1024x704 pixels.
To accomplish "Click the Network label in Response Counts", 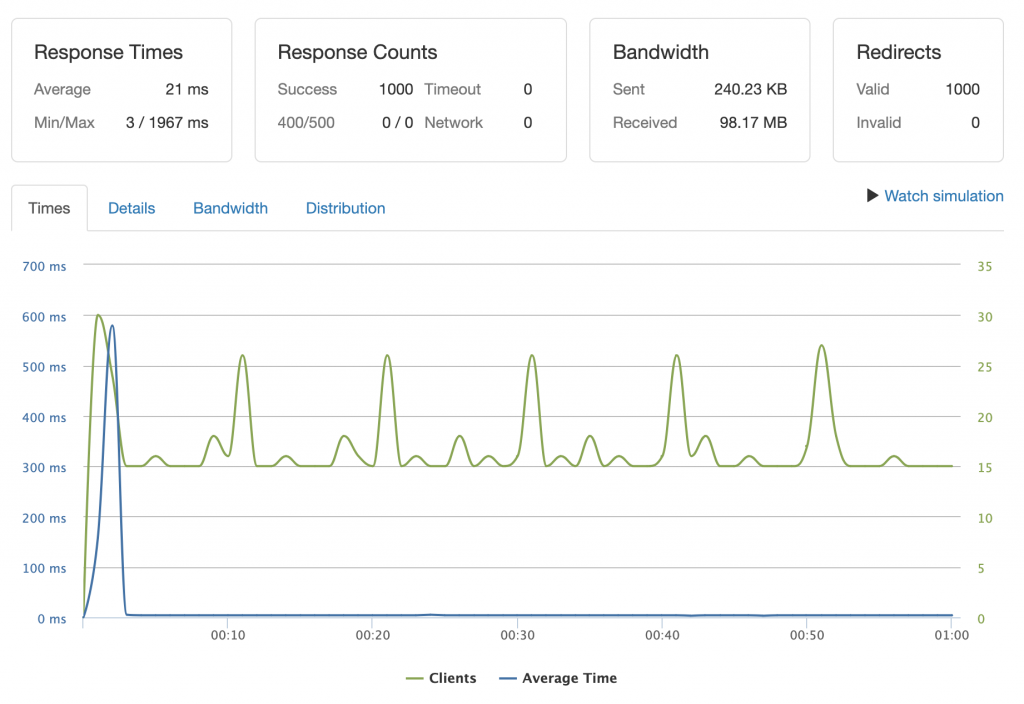I will coord(454,123).
